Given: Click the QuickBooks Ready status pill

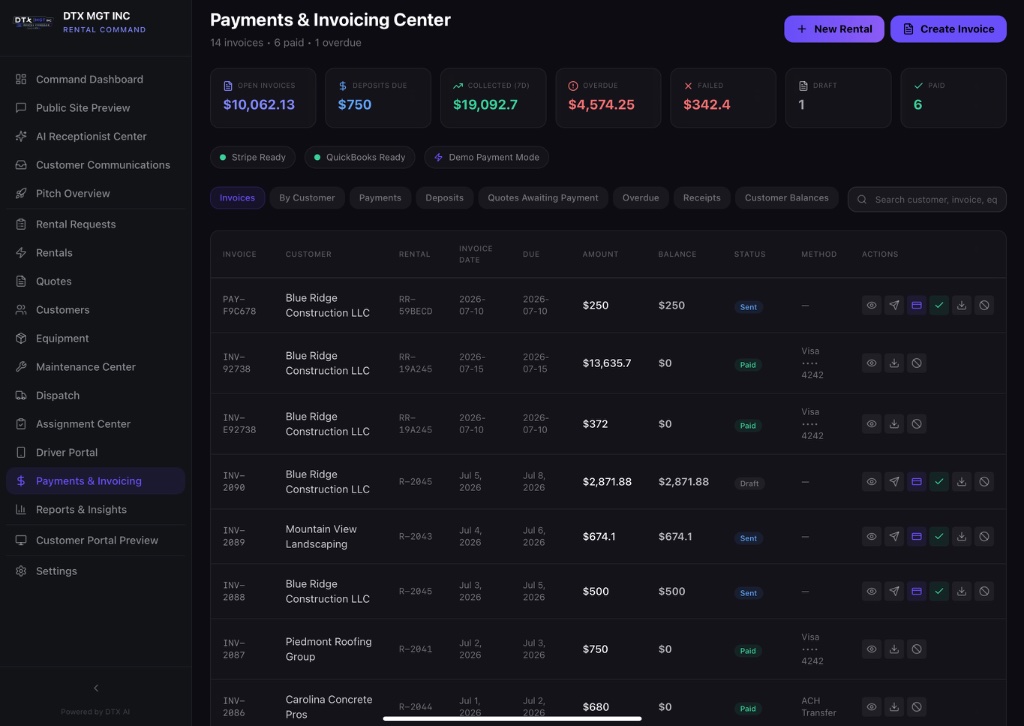Looking at the screenshot, I should coord(360,157).
